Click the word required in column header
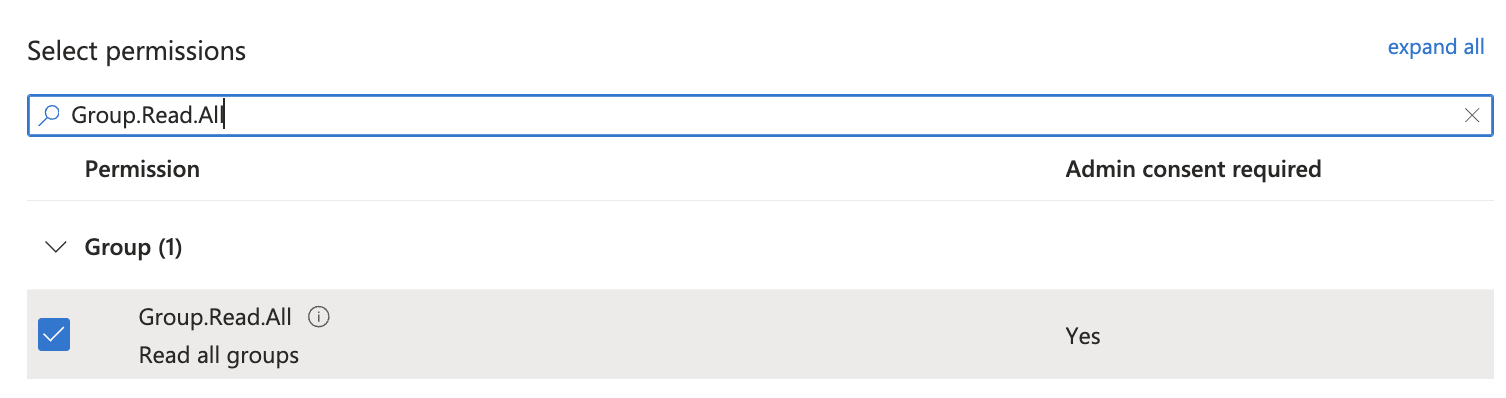Image resolution: width=1506 pixels, height=398 pixels. 1275,170
